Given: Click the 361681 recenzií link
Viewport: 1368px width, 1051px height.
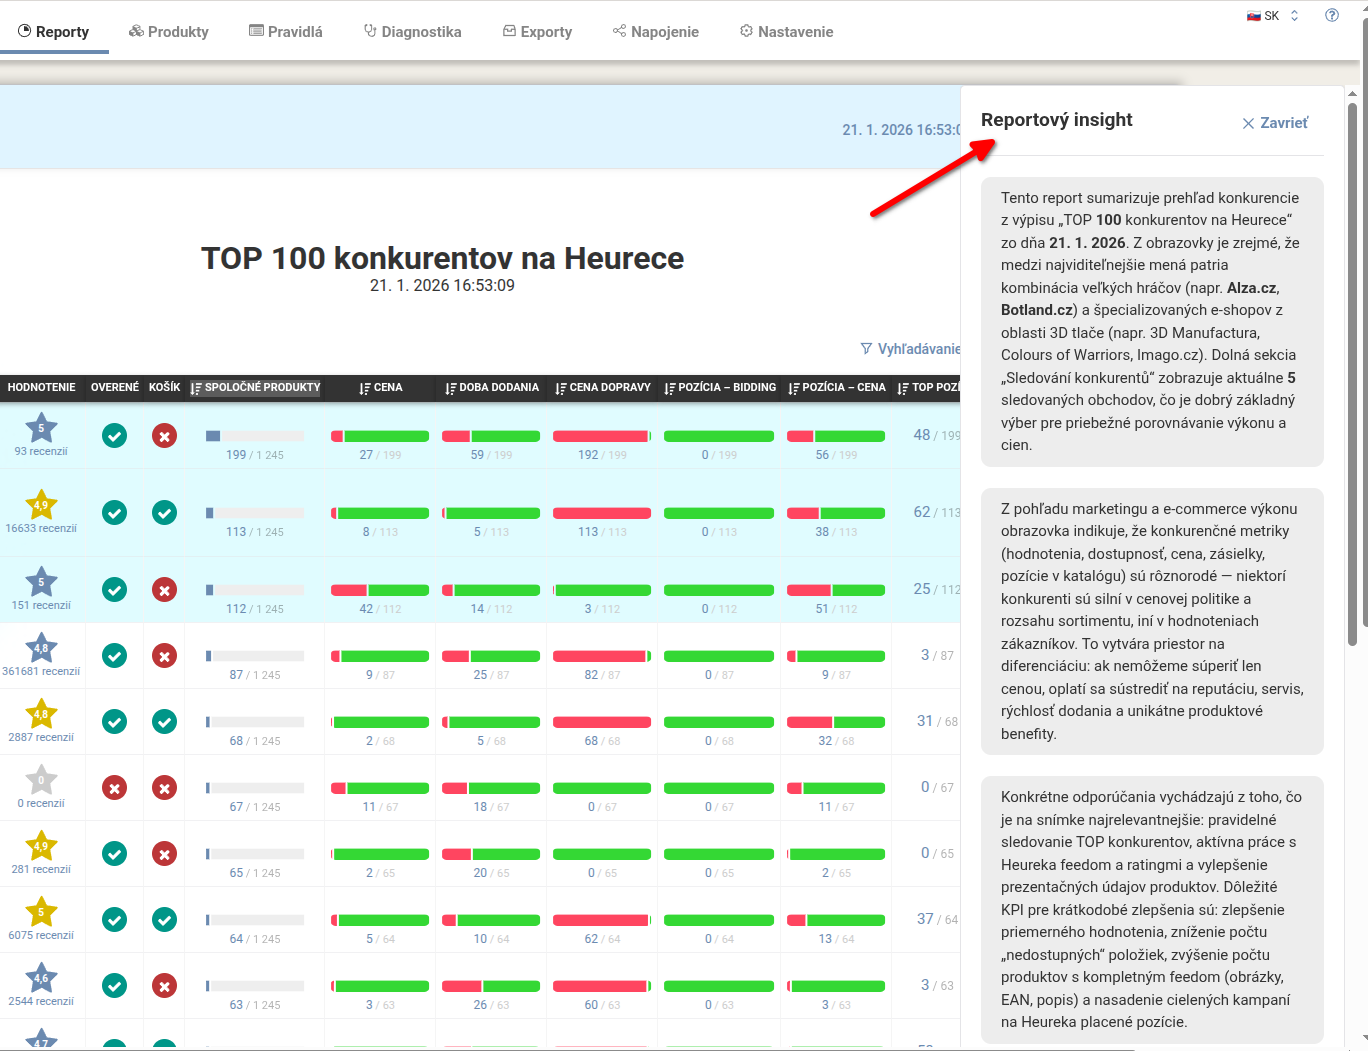Looking at the screenshot, I should [41, 671].
